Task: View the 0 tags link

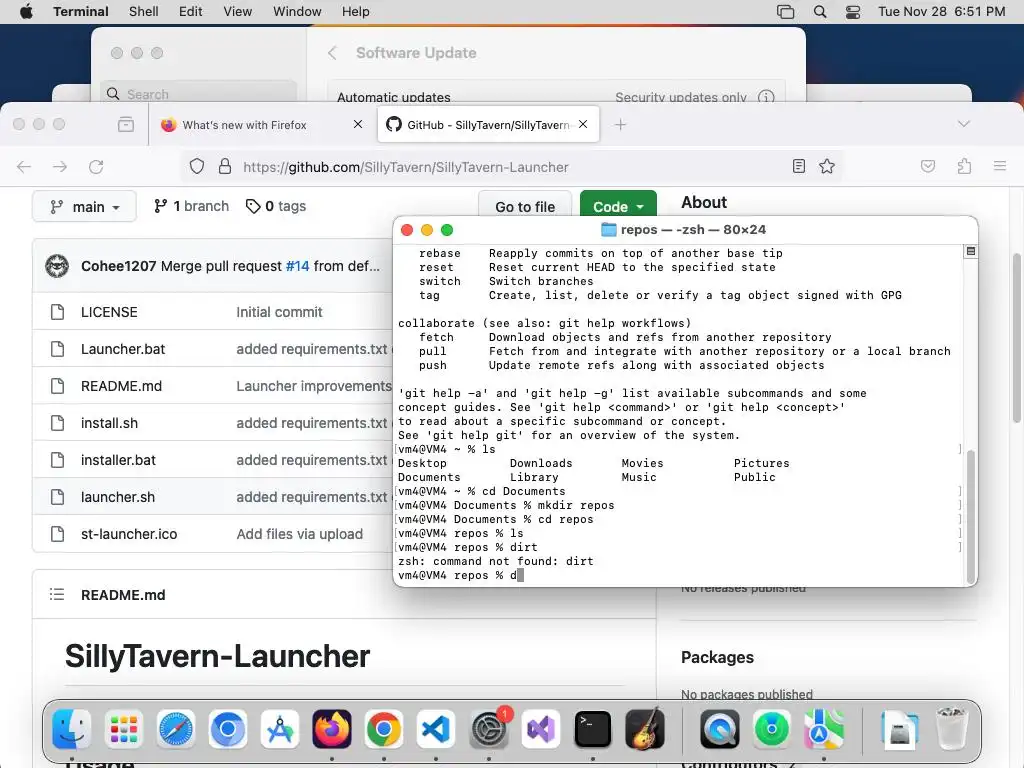Action: pyautogui.click(x=276, y=206)
